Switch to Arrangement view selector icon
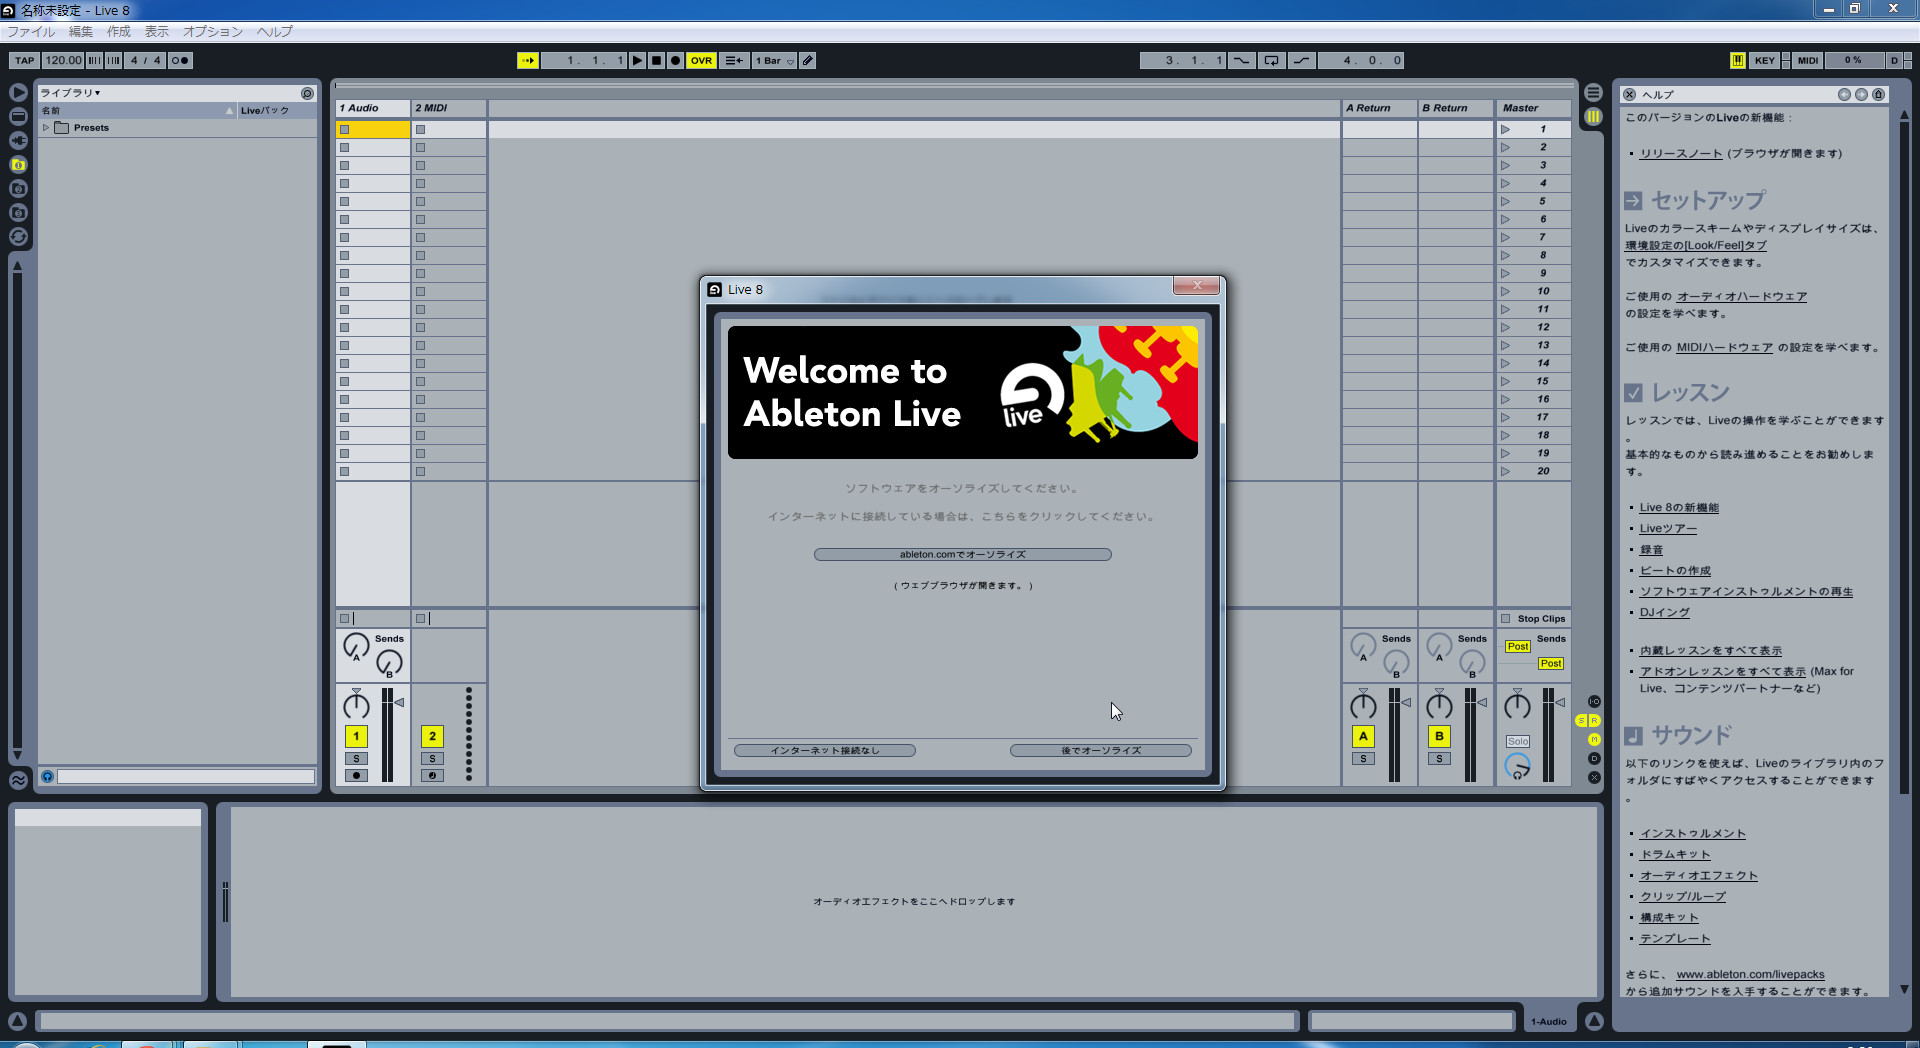The image size is (1920, 1048). click(1593, 92)
